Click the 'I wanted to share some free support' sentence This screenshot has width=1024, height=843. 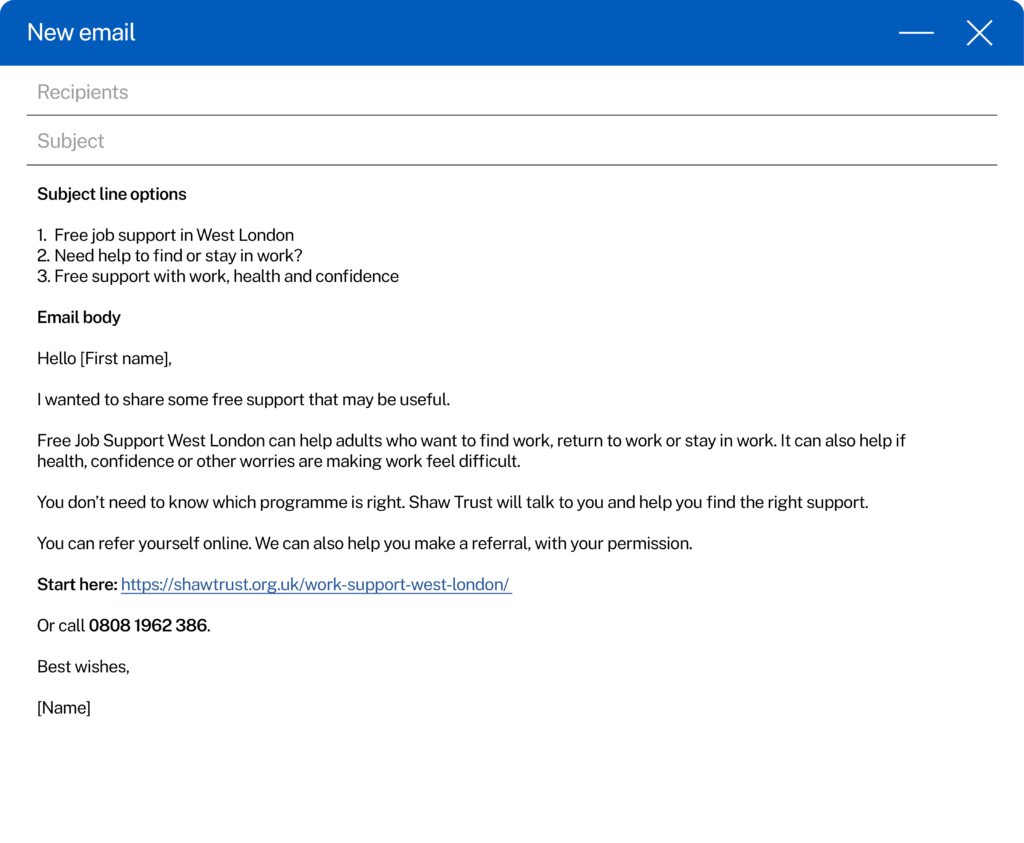(x=244, y=400)
